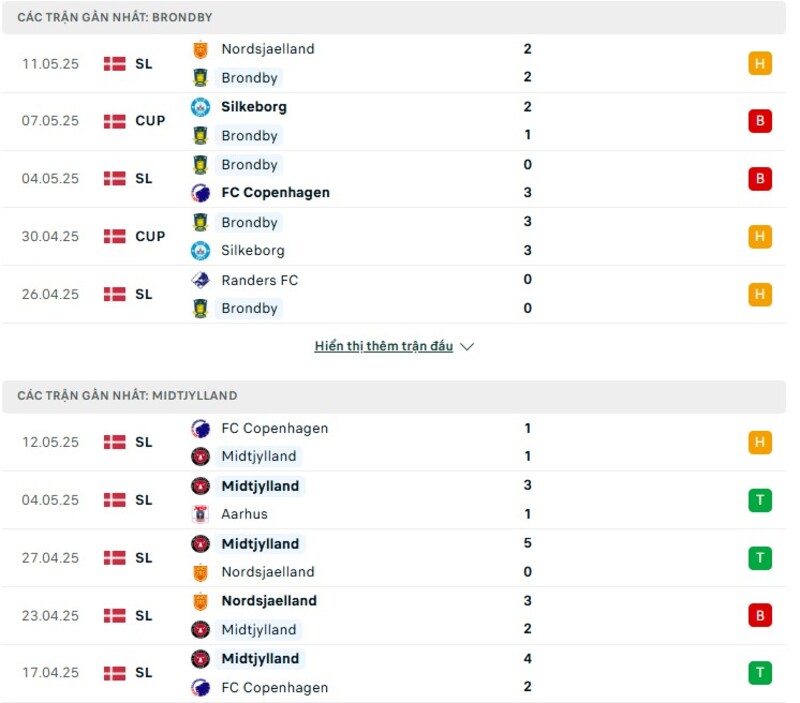Click the red B result badge for Nordsjaelland 3-2
Screen dimensions: 800x703
pyautogui.click(x=760, y=616)
